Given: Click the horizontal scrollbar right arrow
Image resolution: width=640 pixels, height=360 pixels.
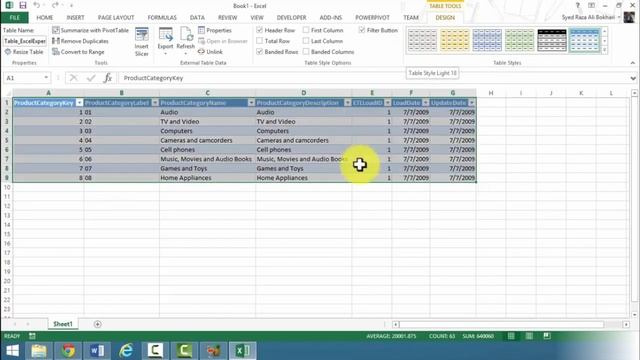Looking at the screenshot, I should click(x=627, y=324).
